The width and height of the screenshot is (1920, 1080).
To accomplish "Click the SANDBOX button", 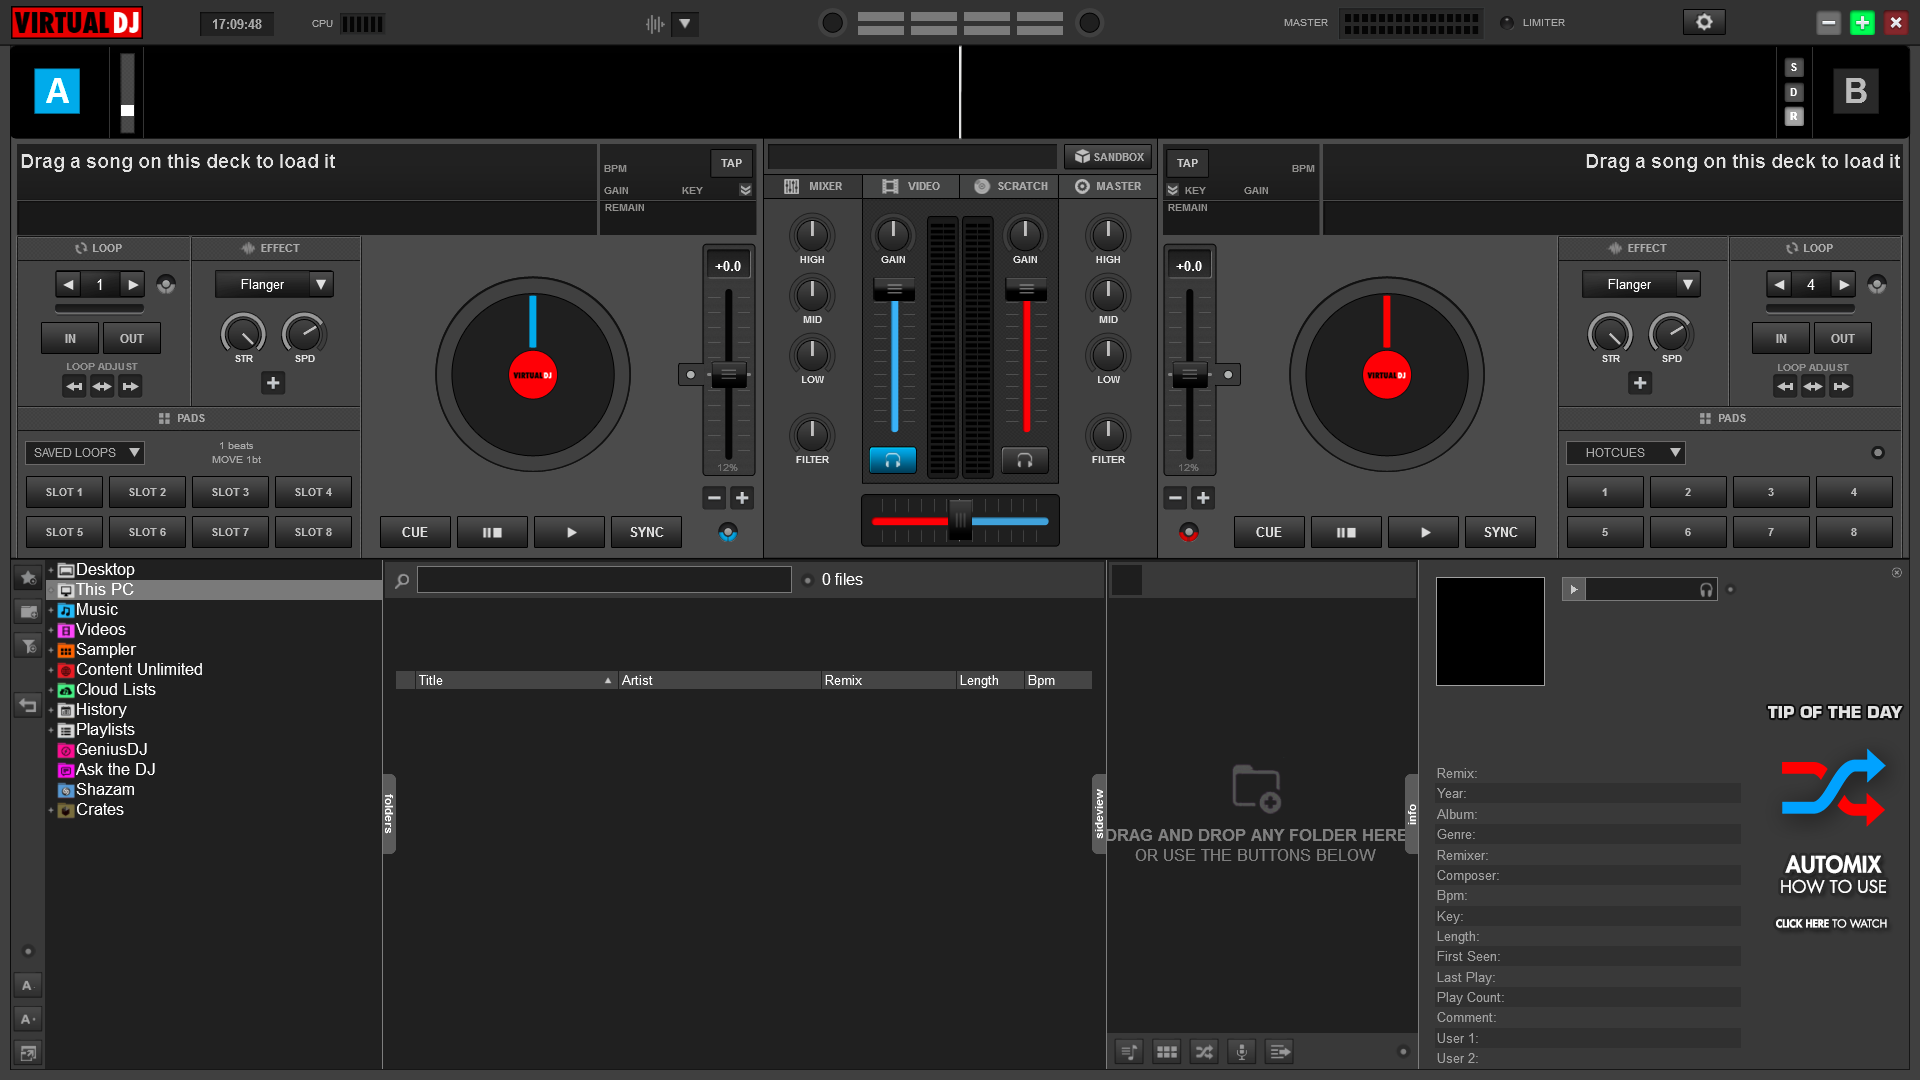I will (x=1108, y=157).
